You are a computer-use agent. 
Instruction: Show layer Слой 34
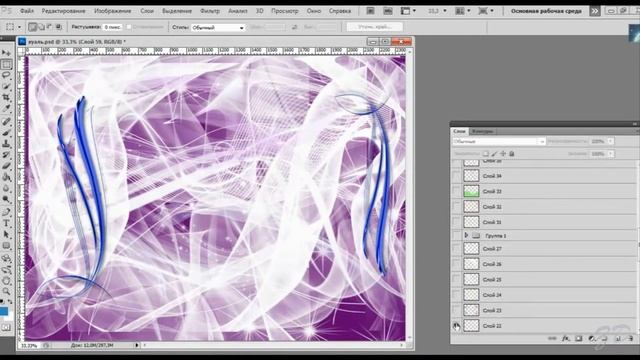click(456, 176)
